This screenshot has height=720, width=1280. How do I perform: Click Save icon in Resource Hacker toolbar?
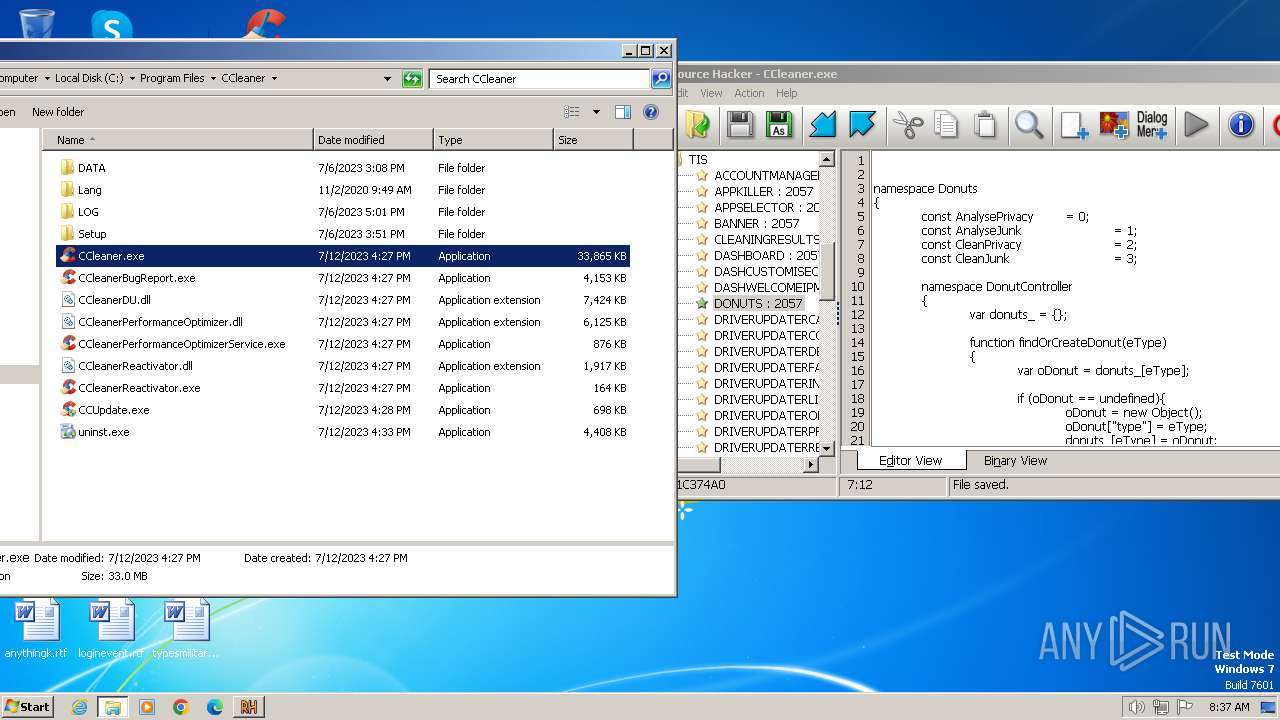pyautogui.click(x=740, y=124)
